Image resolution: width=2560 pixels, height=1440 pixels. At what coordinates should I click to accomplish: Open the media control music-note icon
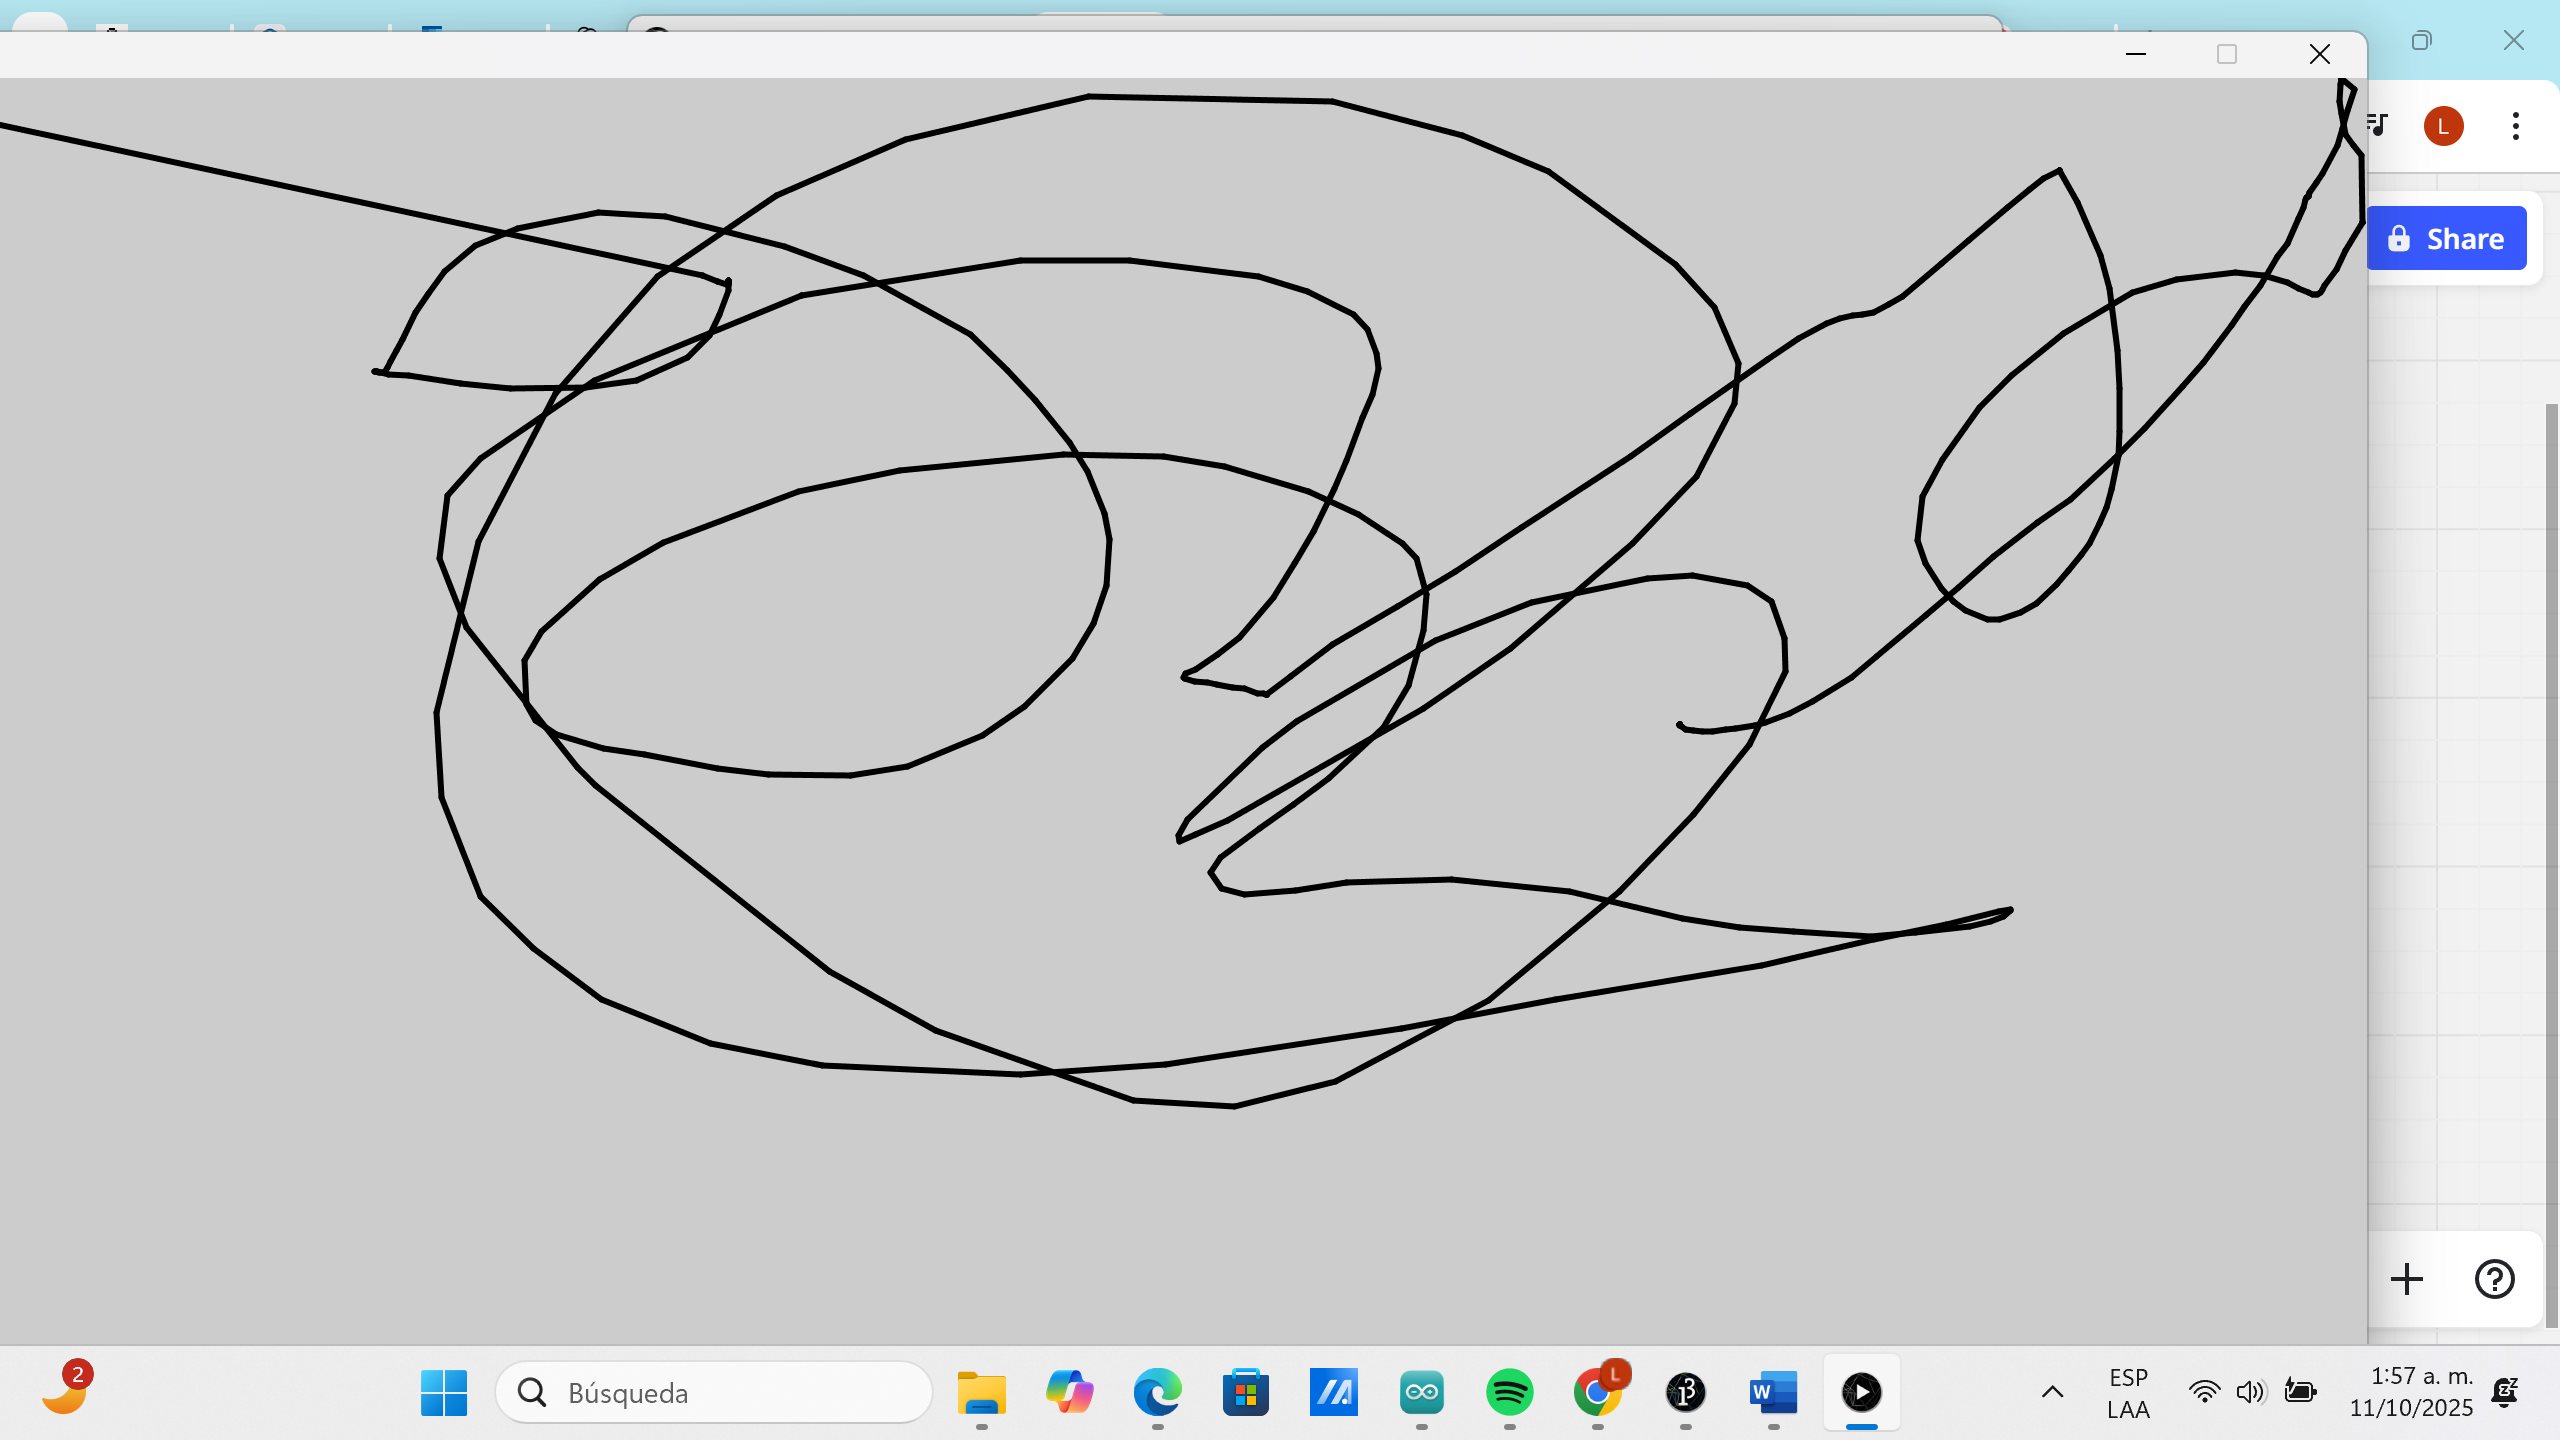(x=2378, y=125)
